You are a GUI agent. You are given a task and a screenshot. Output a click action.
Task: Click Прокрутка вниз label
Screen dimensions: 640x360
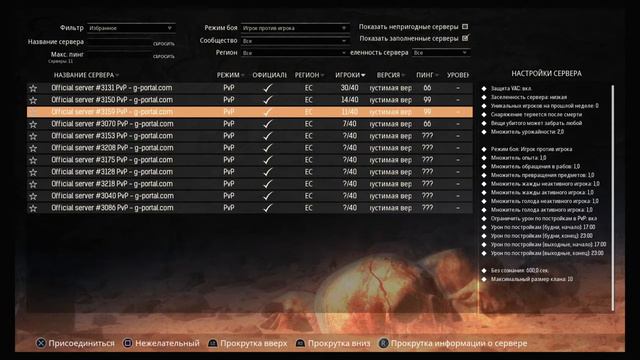click(x=339, y=343)
